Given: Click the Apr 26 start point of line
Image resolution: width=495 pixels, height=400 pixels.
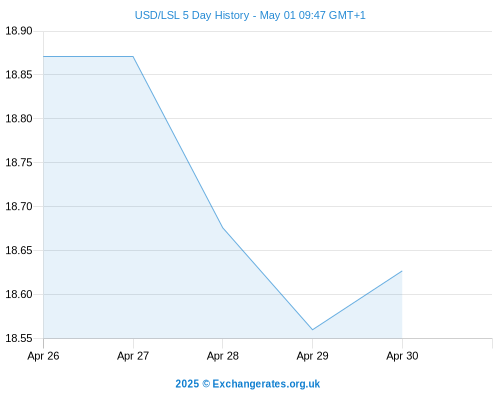Looking at the screenshot, I should (44, 57).
